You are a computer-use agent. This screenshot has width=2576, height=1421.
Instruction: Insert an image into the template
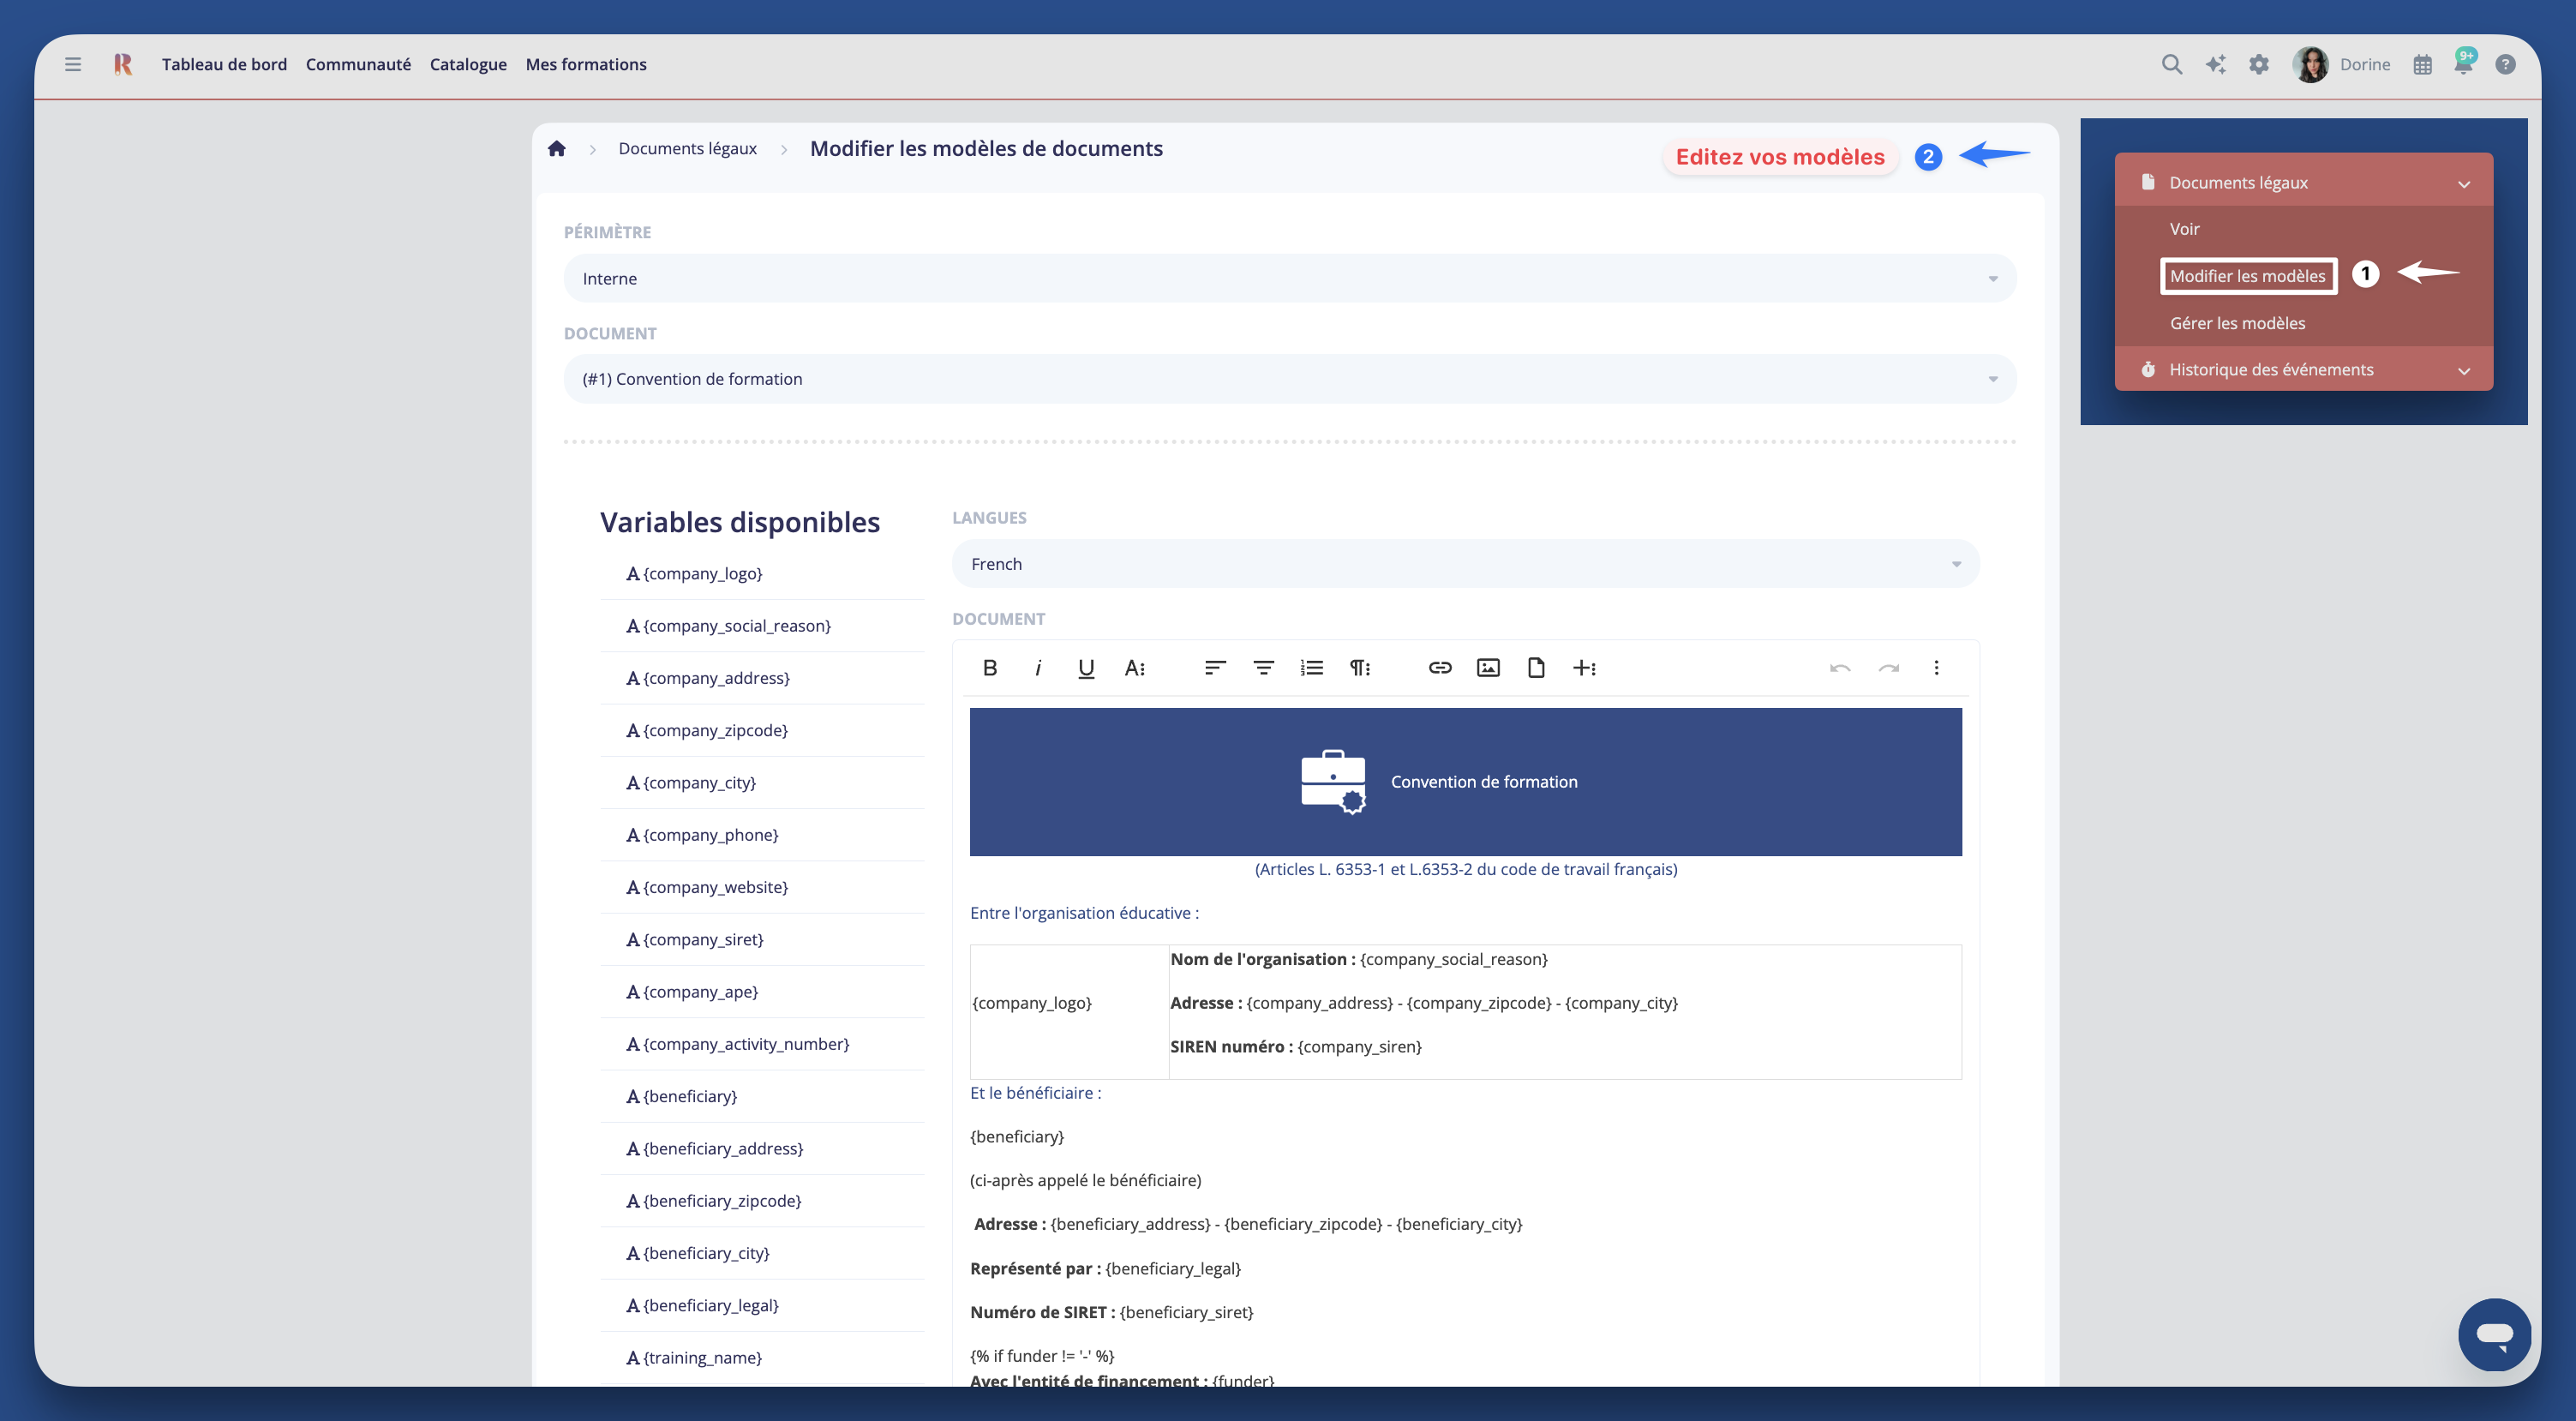(1489, 668)
